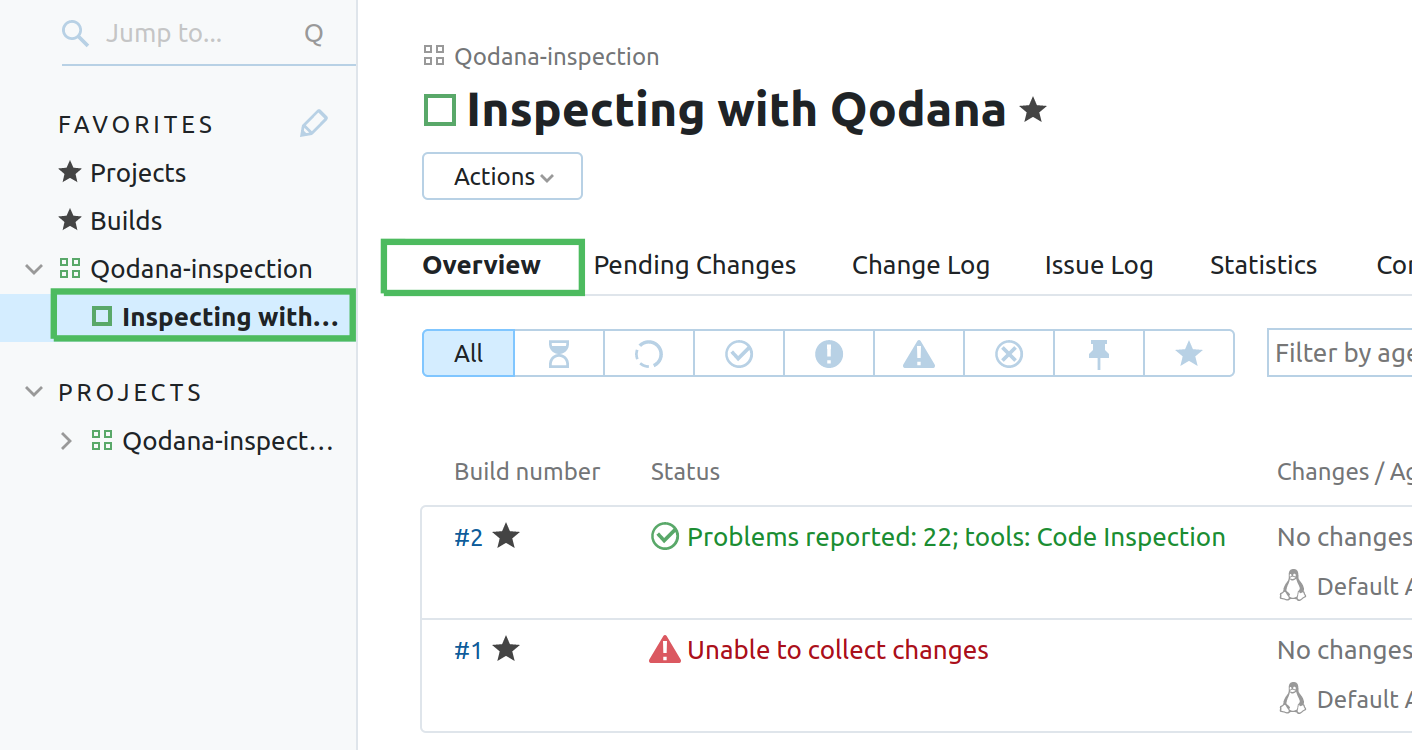Screen dimensions: 1412x750
Task: Filter pinned builds using pin icon
Action: [x=1099, y=354]
